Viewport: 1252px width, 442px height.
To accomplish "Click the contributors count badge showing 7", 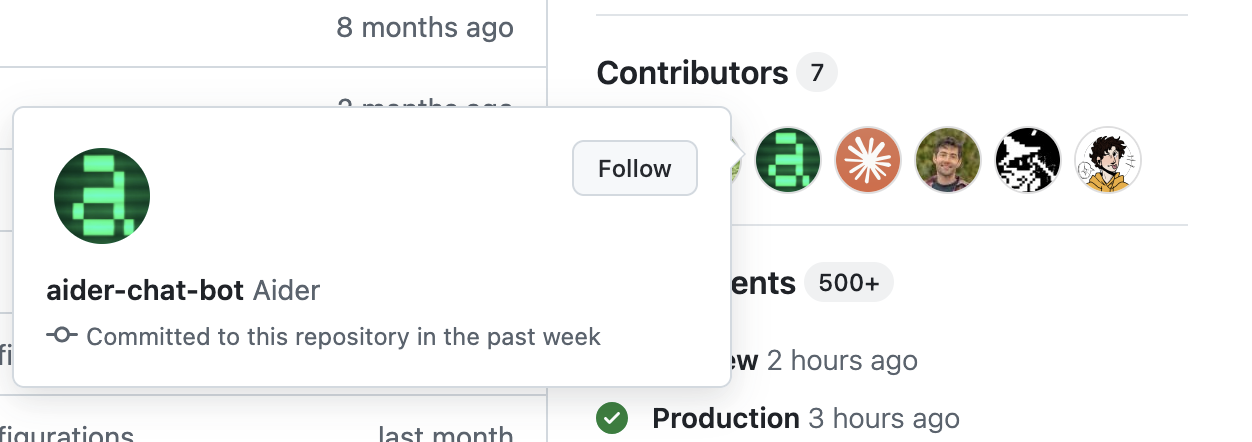I will click(x=817, y=73).
